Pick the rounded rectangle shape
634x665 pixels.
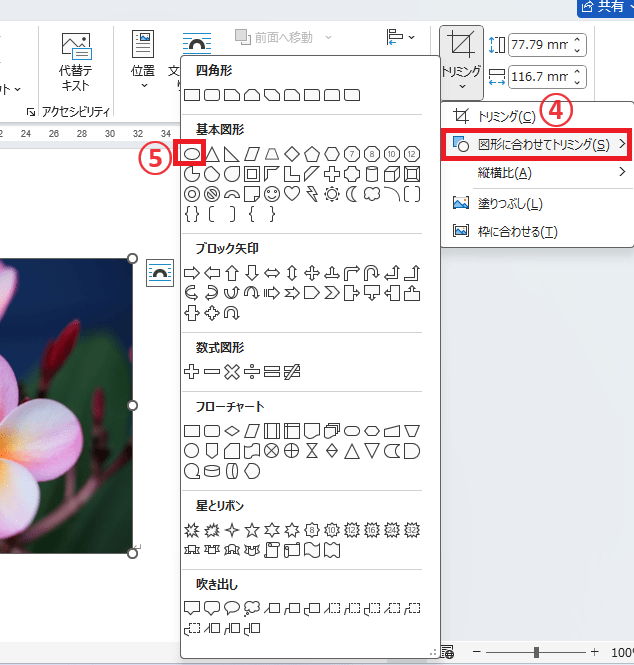pos(212,95)
